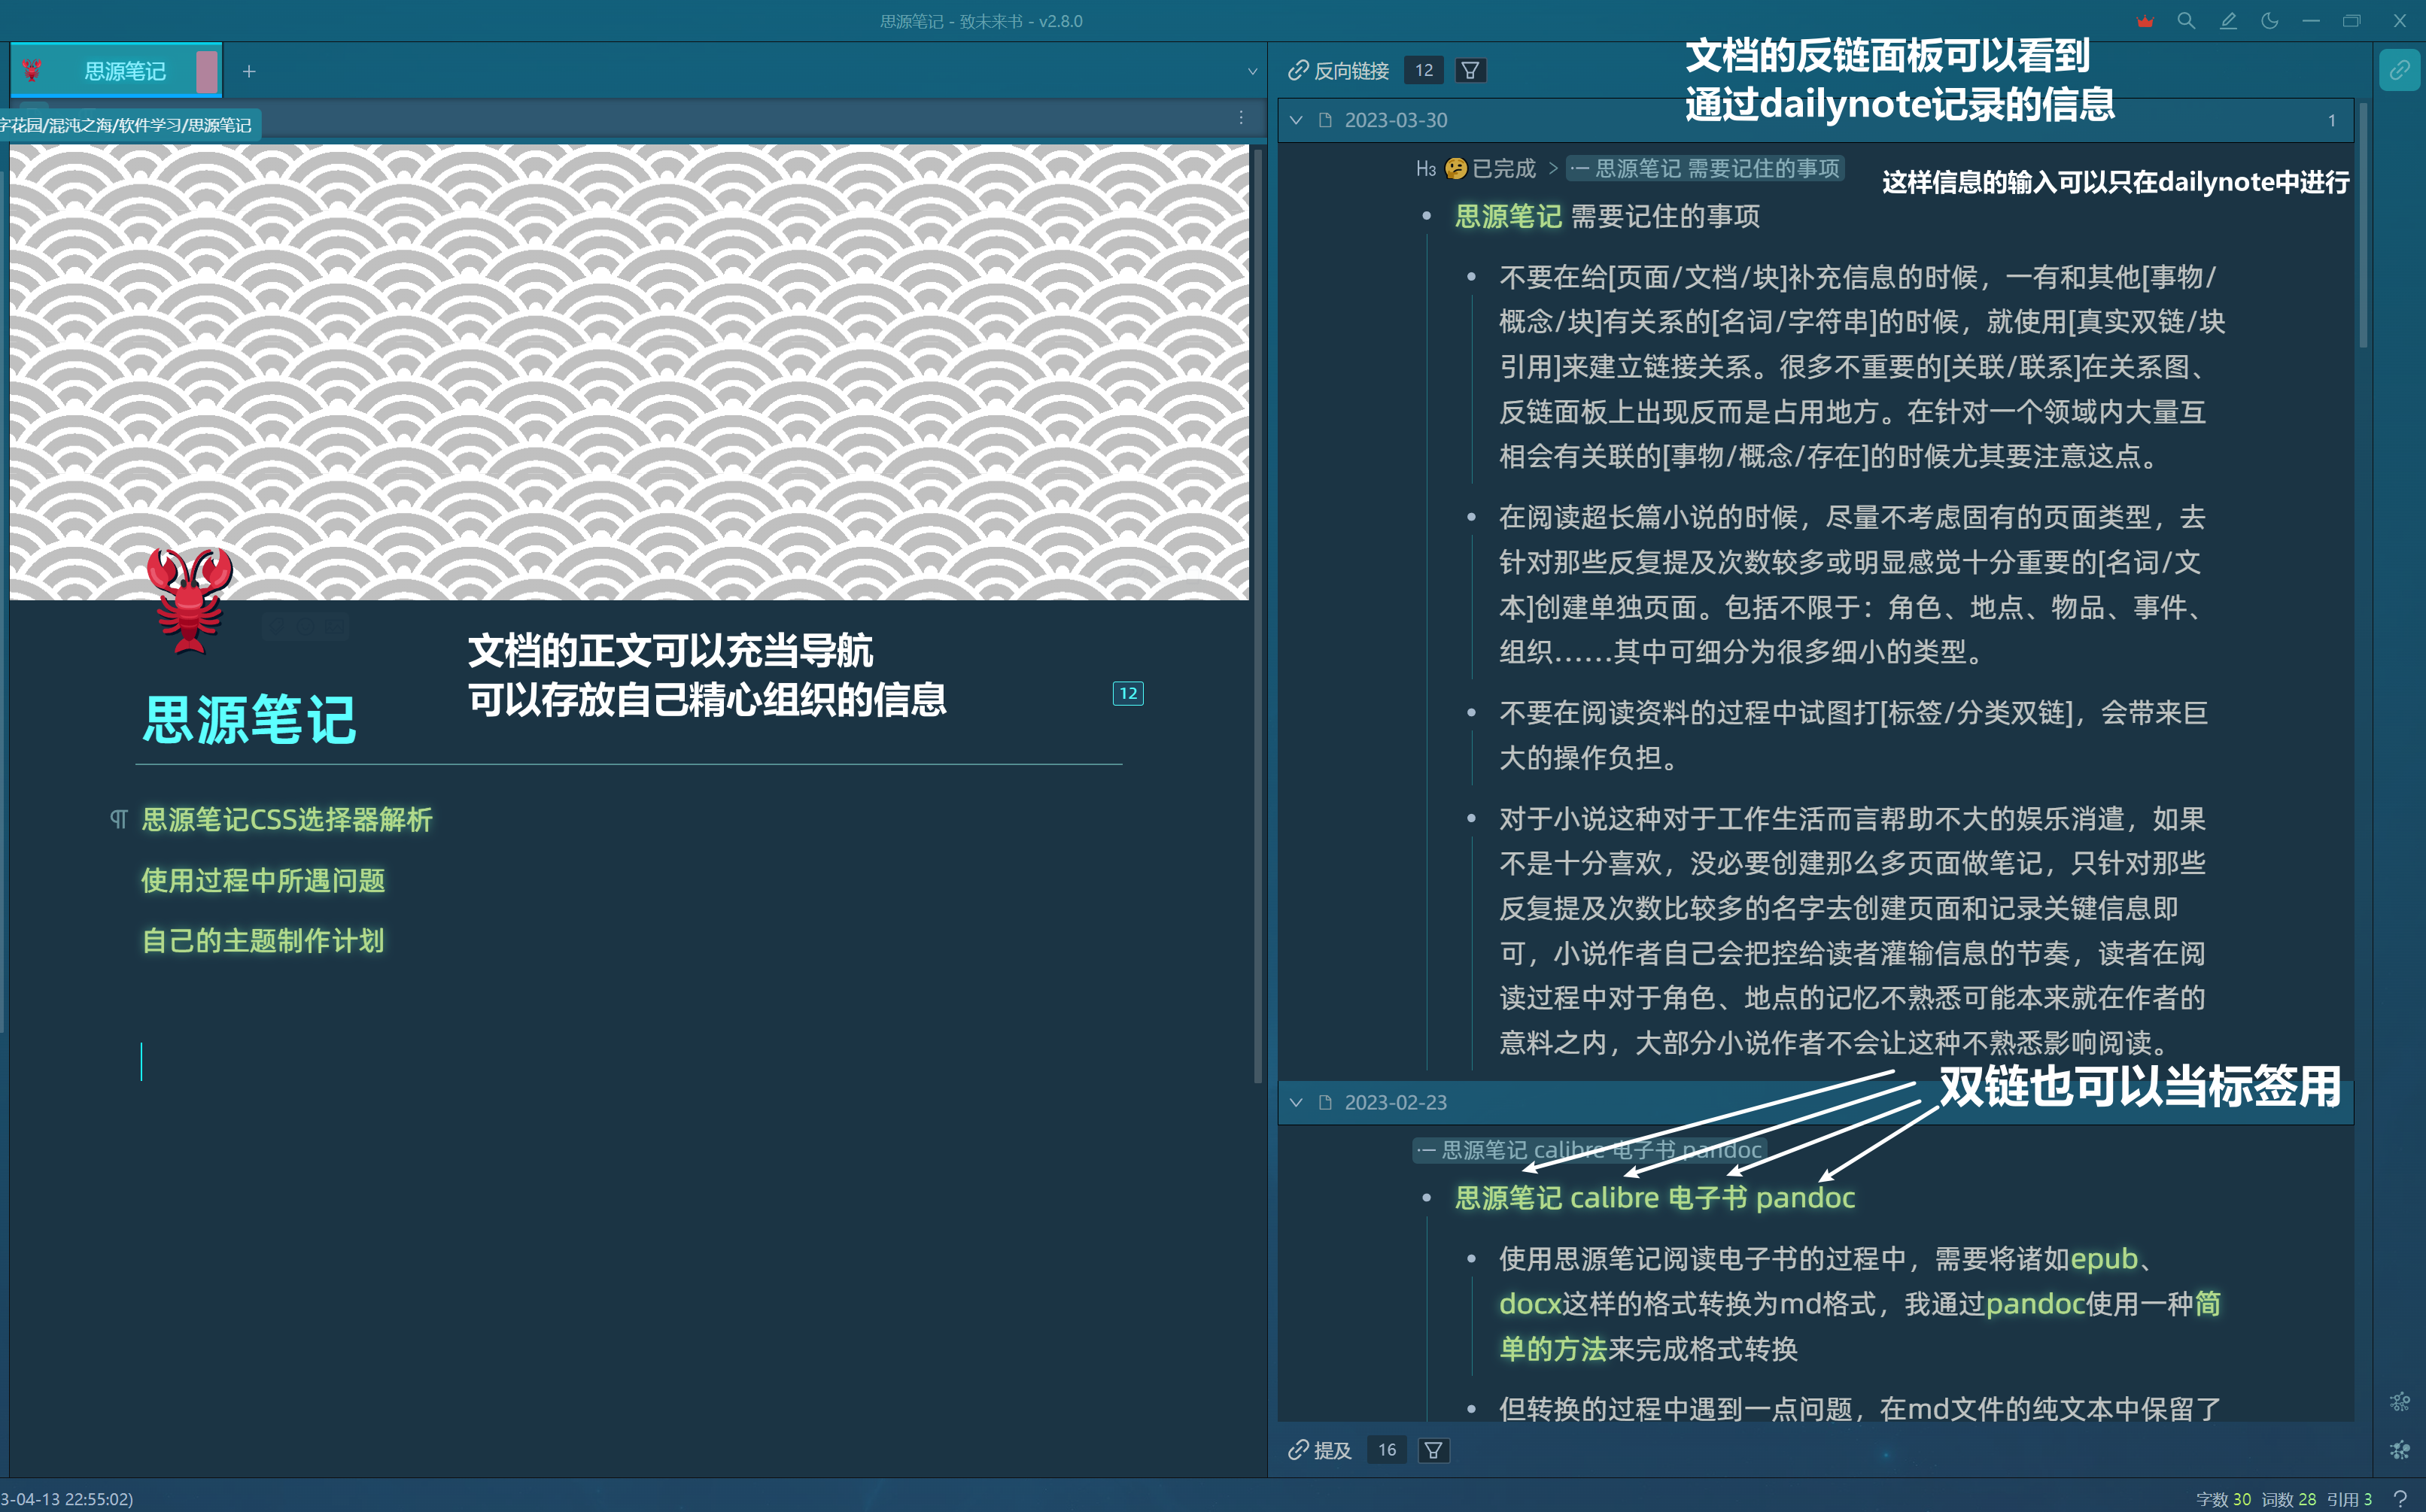Filter mentions using funnel icon
Viewport: 2426px width, 1512px height.
(x=1433, y=1450)
